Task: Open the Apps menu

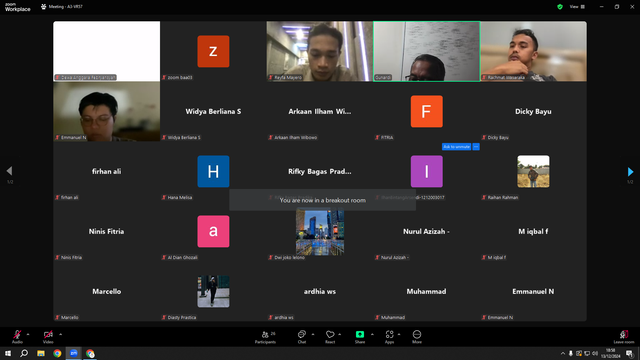Action: pyautogui.click(x=389, y=337)
